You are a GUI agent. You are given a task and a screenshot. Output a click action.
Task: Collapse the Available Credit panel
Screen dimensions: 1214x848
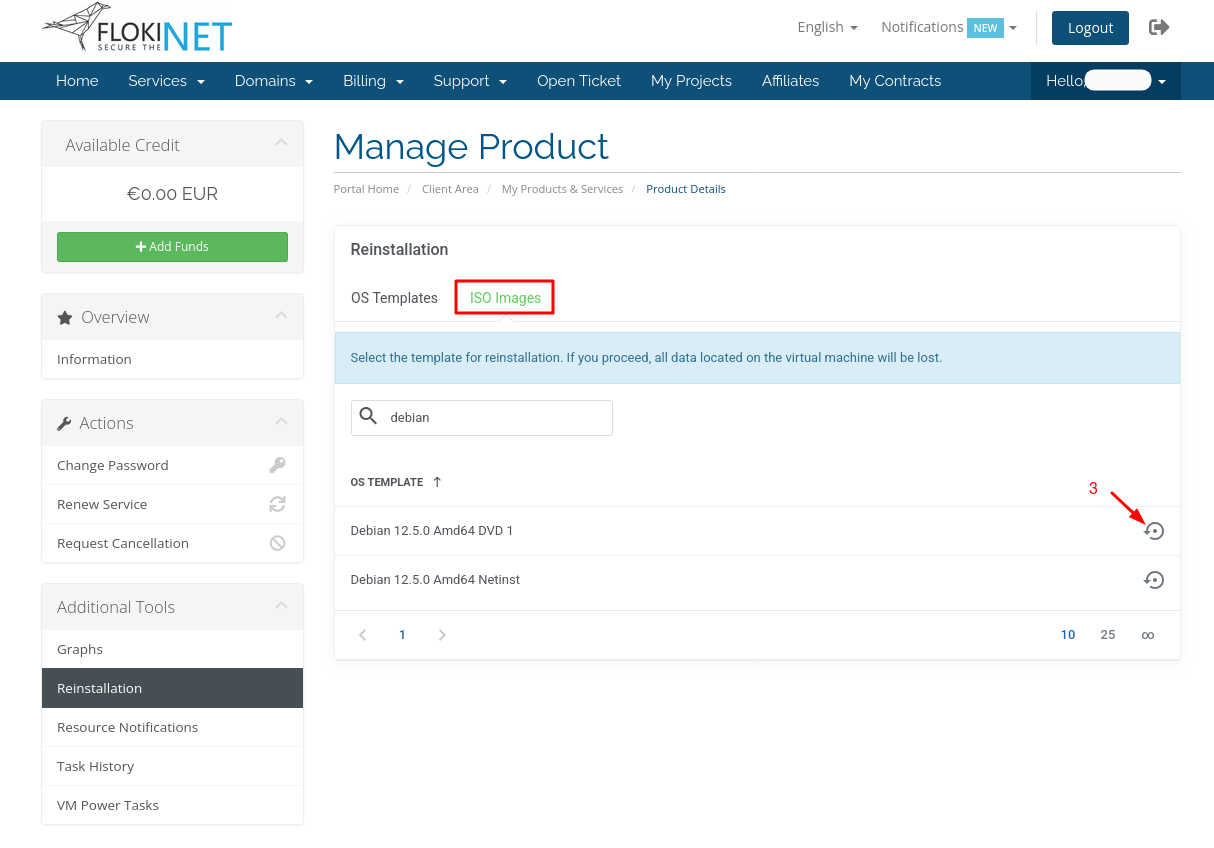[281, 144]
